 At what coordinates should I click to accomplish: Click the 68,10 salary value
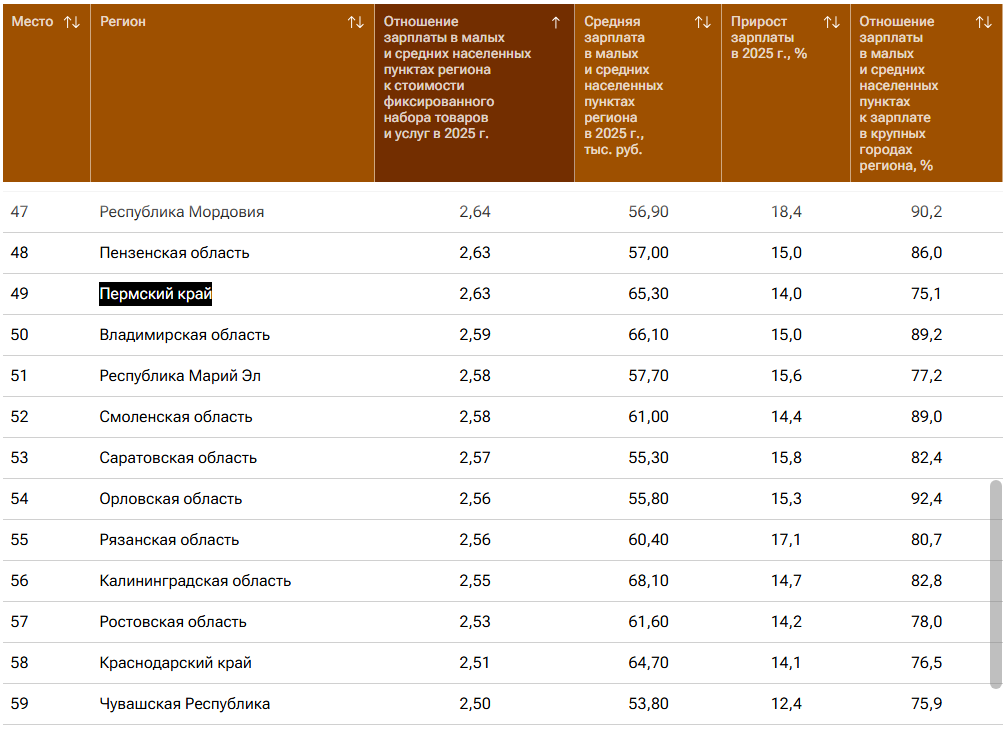[648, 581]
